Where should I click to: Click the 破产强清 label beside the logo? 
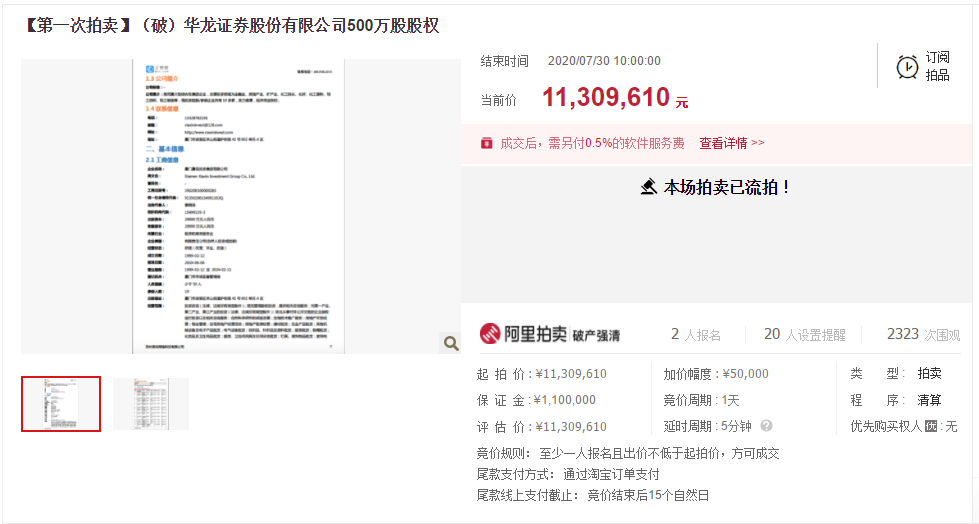(x=596, y=335)
